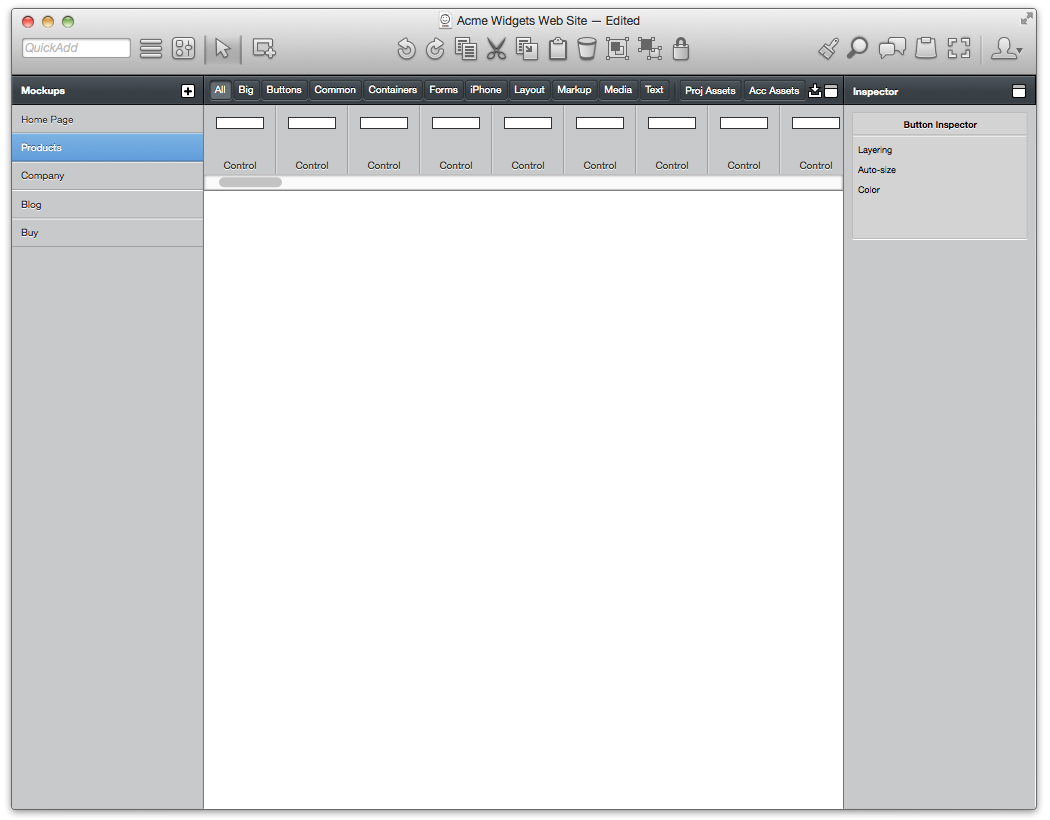Click the Delete trash can icon

[x=587, y=48]
